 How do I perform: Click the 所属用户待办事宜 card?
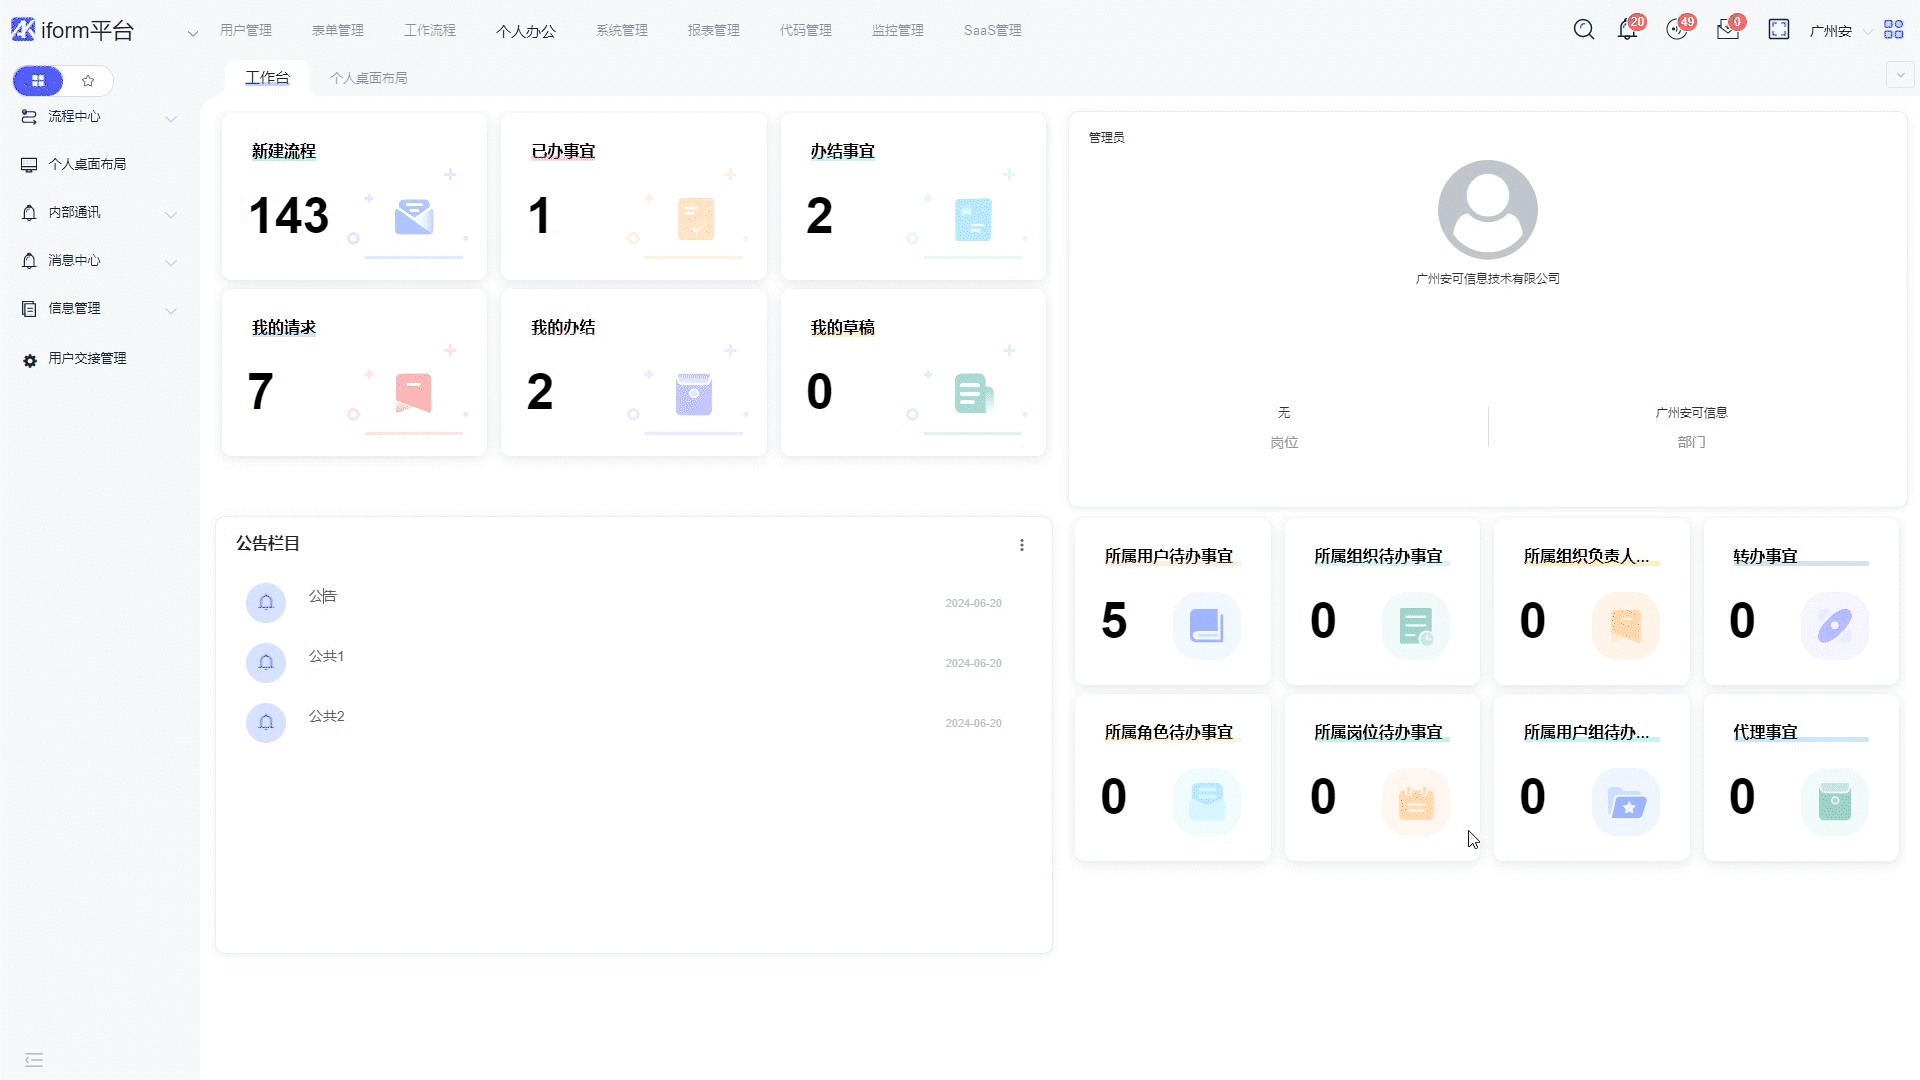coord(1172,601)
